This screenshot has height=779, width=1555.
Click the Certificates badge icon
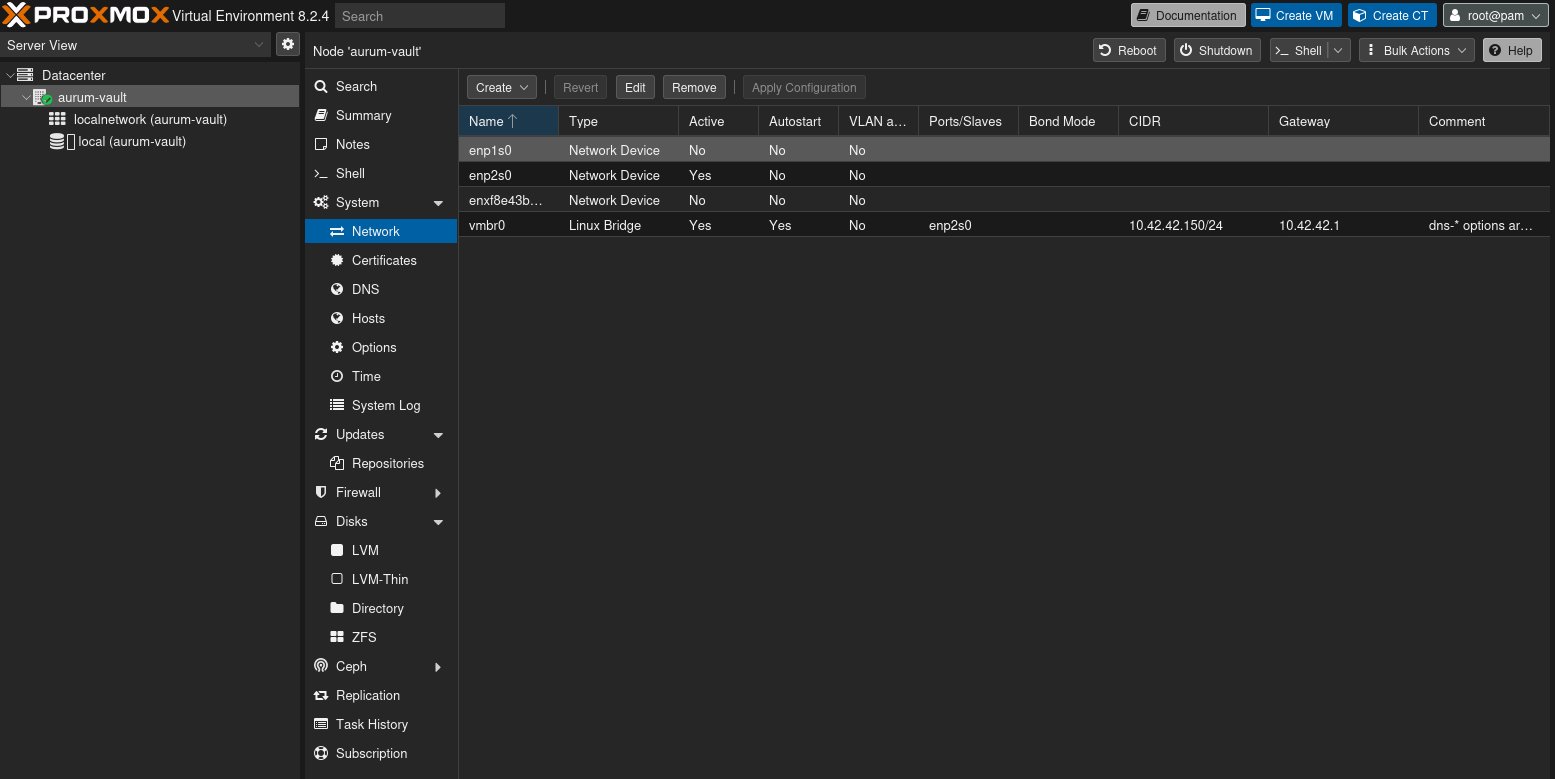(x=337, y=260)
